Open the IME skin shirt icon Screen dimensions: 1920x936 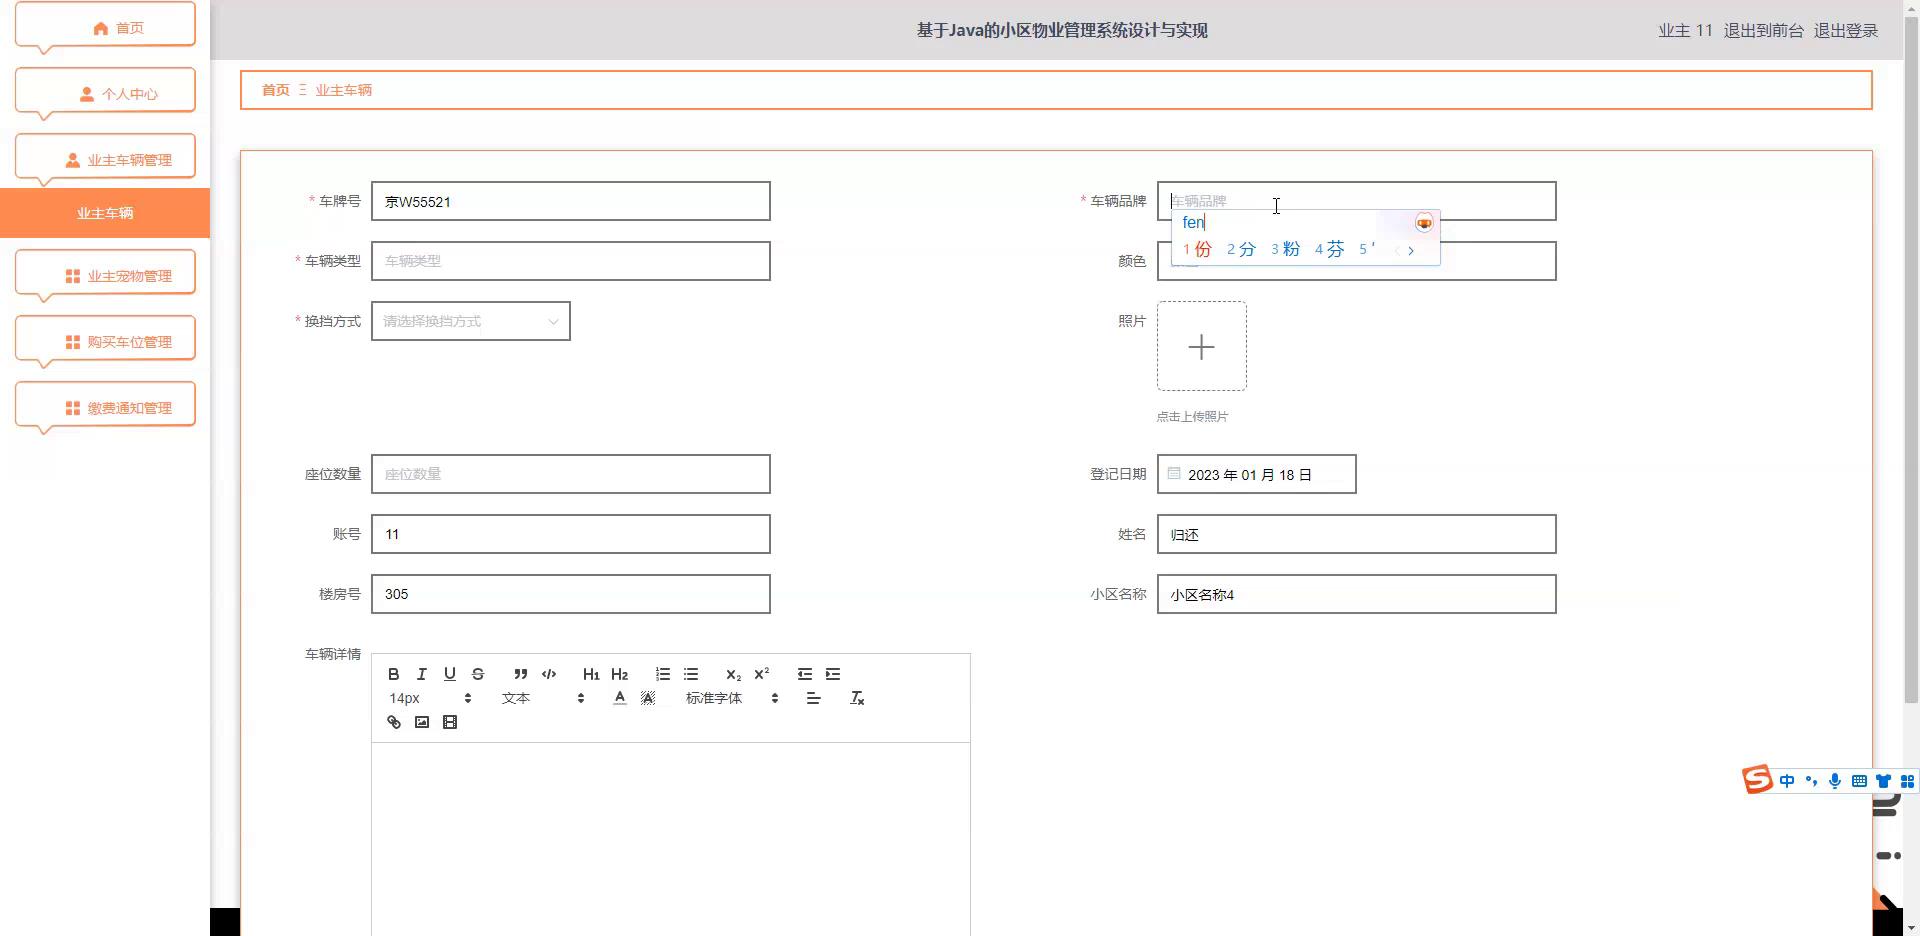(x=1883, y=781)
